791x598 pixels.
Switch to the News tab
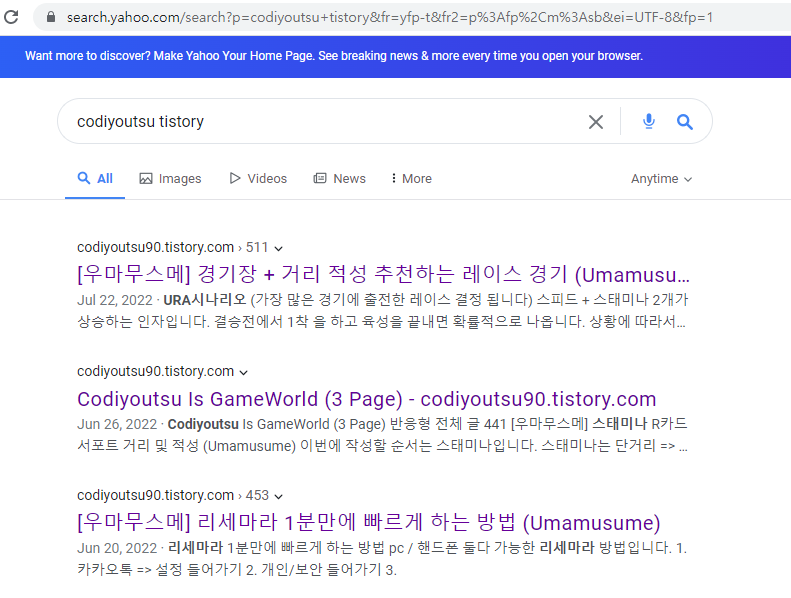pos(340,179)
